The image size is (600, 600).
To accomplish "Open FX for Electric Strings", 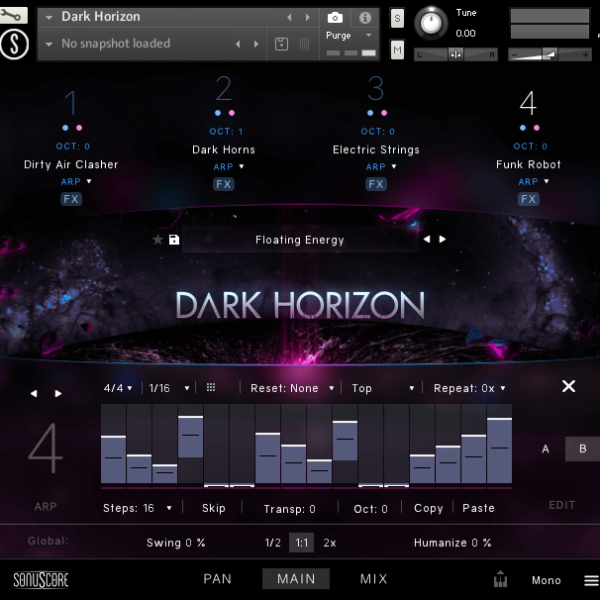I will click(x=376, y=184).
